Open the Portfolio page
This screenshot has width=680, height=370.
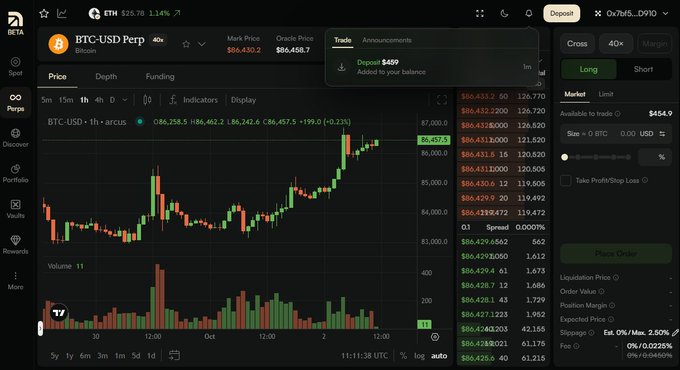pos(15,174)
